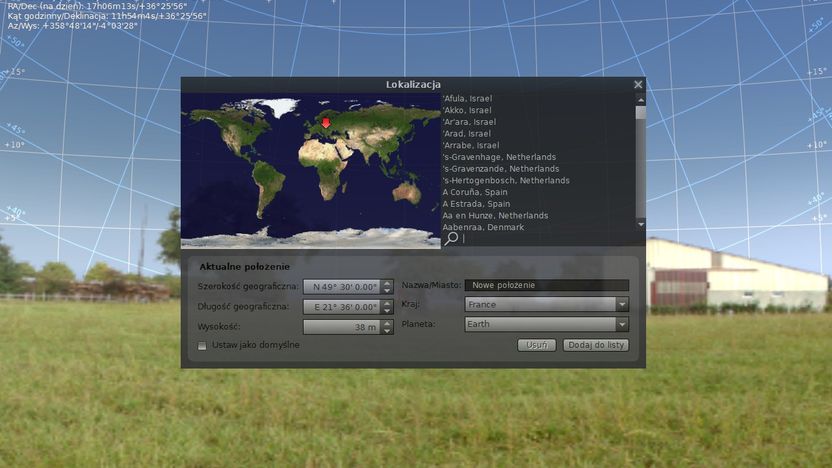Click Australia on the world map
The image size is (832, 468).
pyautogui.click(x=407, y=192)
